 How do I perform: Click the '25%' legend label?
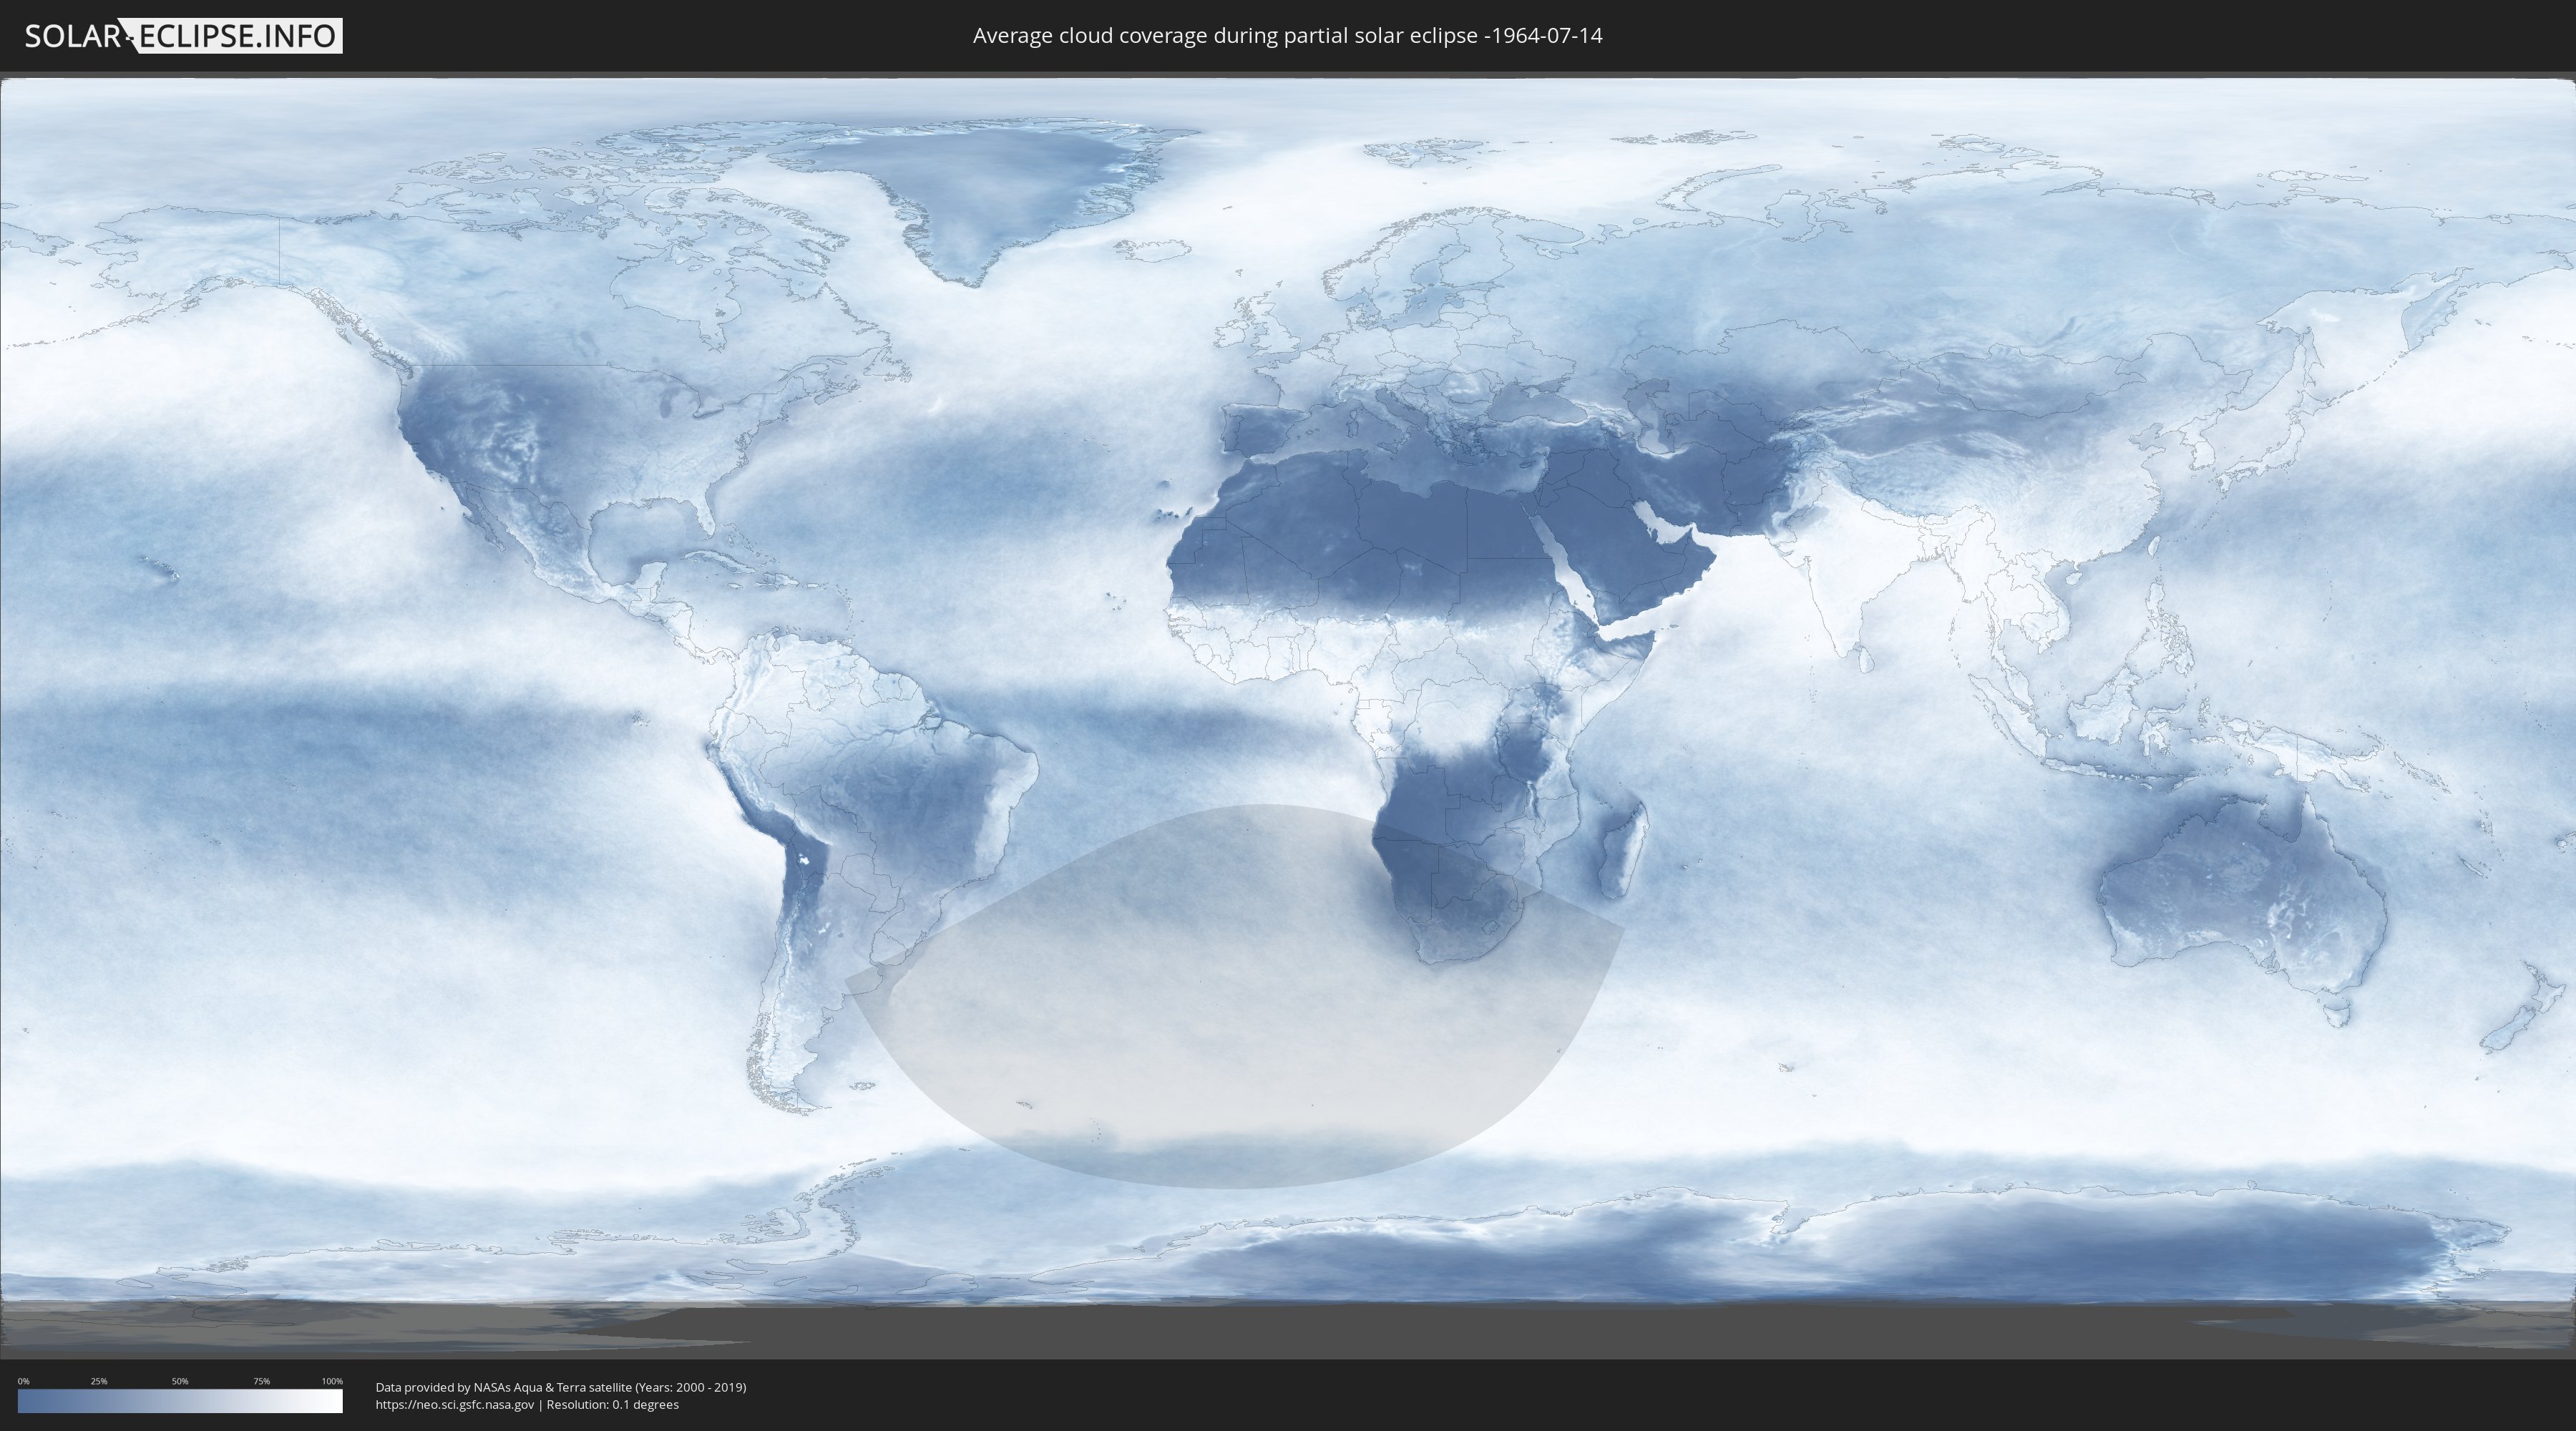pos(99,1381)
